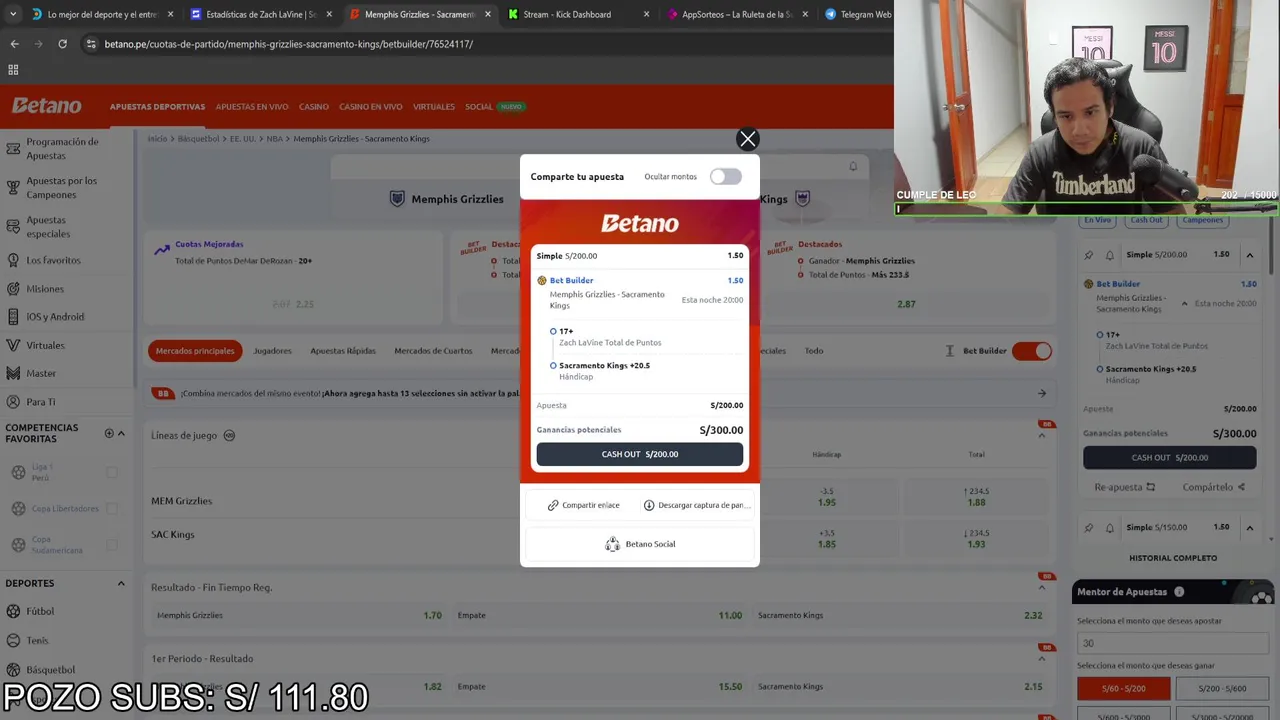Viewport: 1280px width, 720px height.
Task: Click the Compartir enlace link icon
Action: tap(553, 505)
